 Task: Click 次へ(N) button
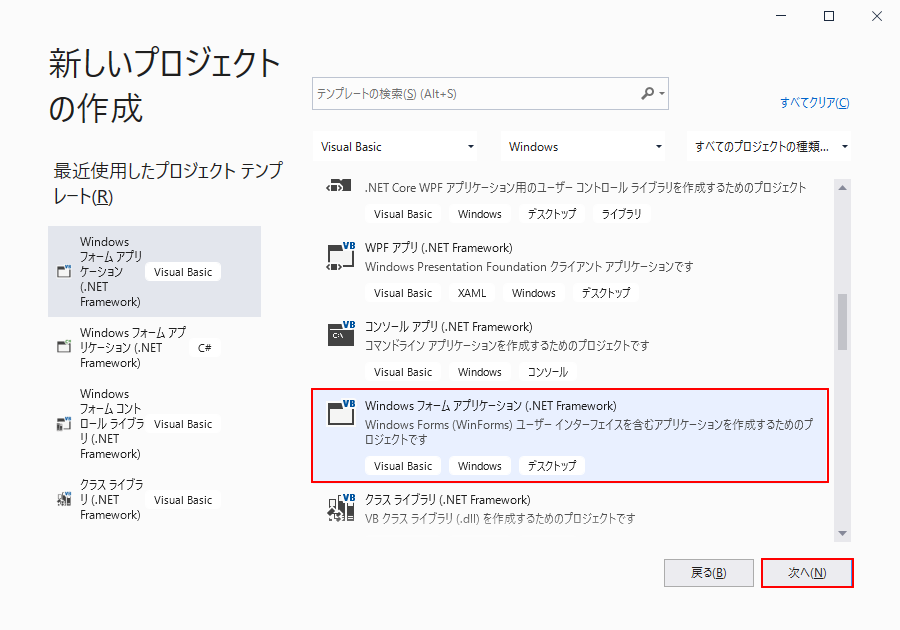(x=807, y=573)
